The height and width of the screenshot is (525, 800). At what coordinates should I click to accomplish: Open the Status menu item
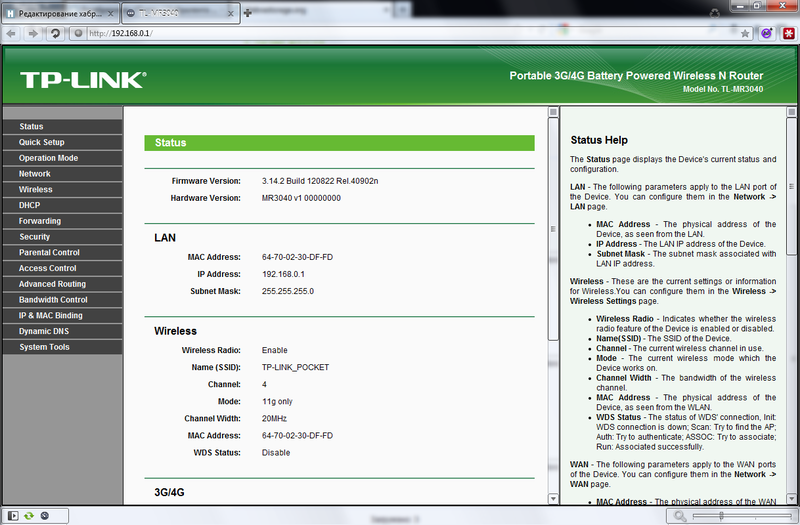[x=62, y=127]
